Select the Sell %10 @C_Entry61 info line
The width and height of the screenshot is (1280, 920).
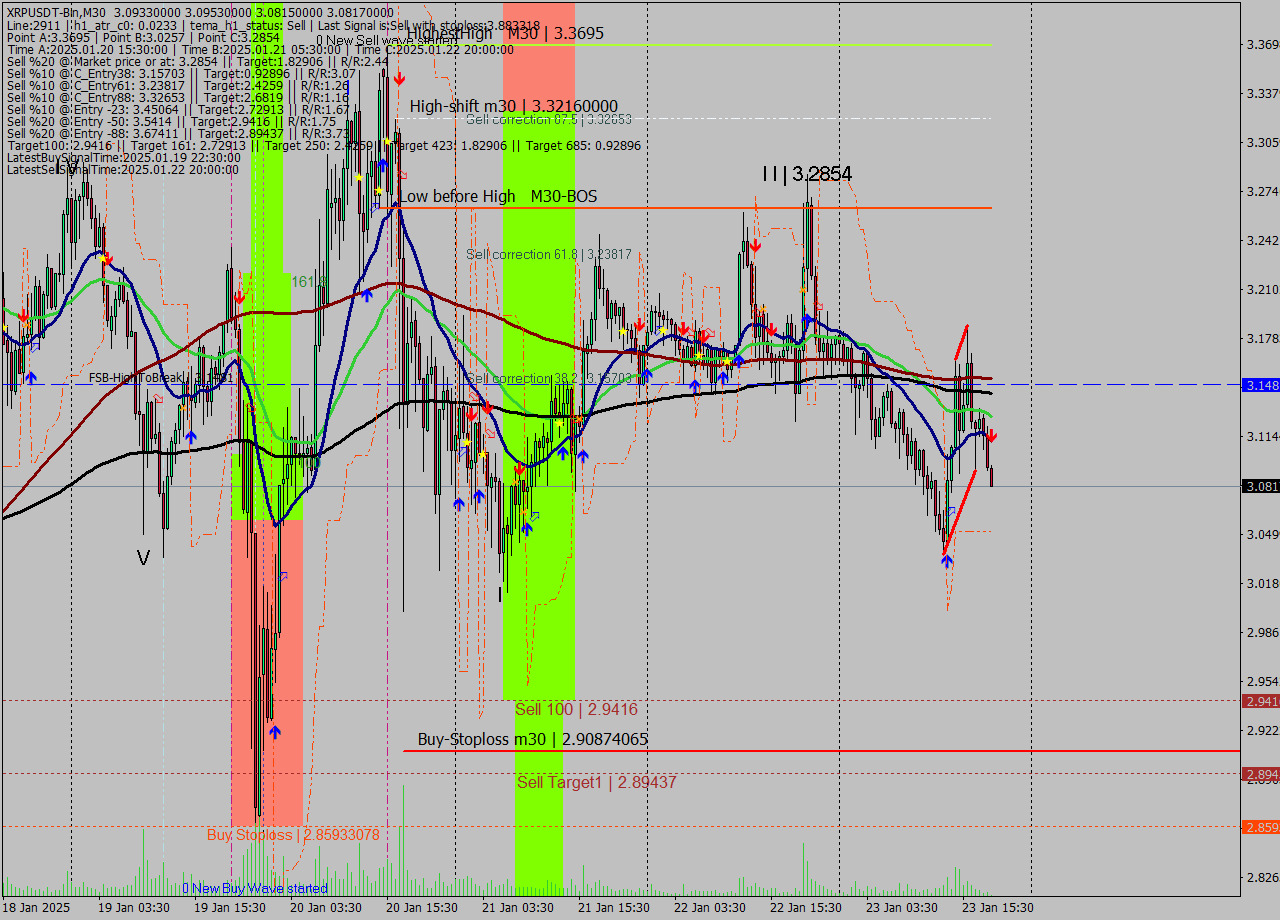(x=177, y=86)
